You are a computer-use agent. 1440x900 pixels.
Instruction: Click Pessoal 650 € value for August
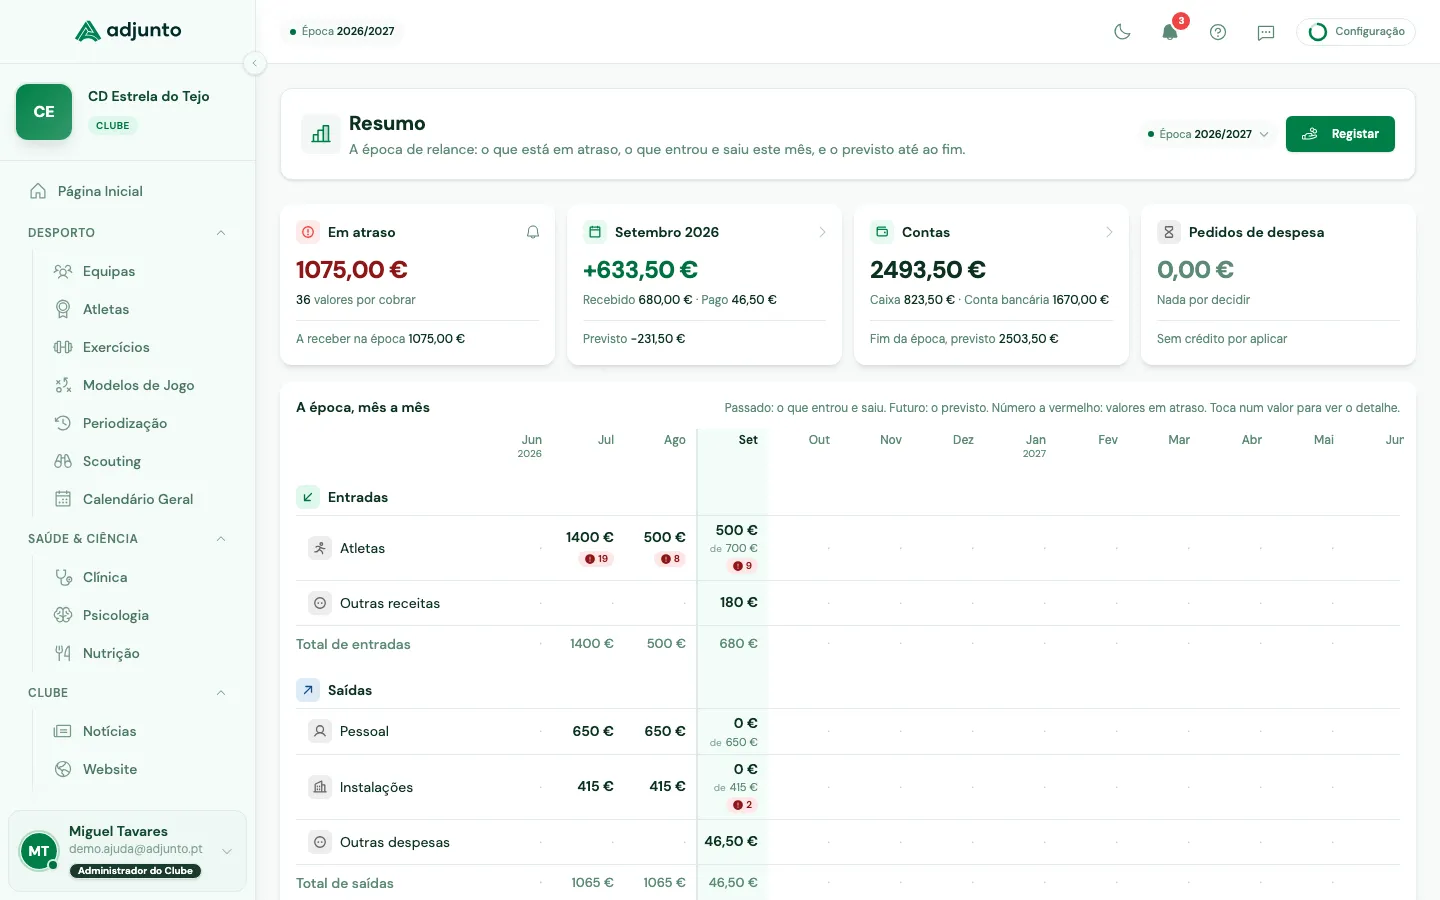[665, 731]
